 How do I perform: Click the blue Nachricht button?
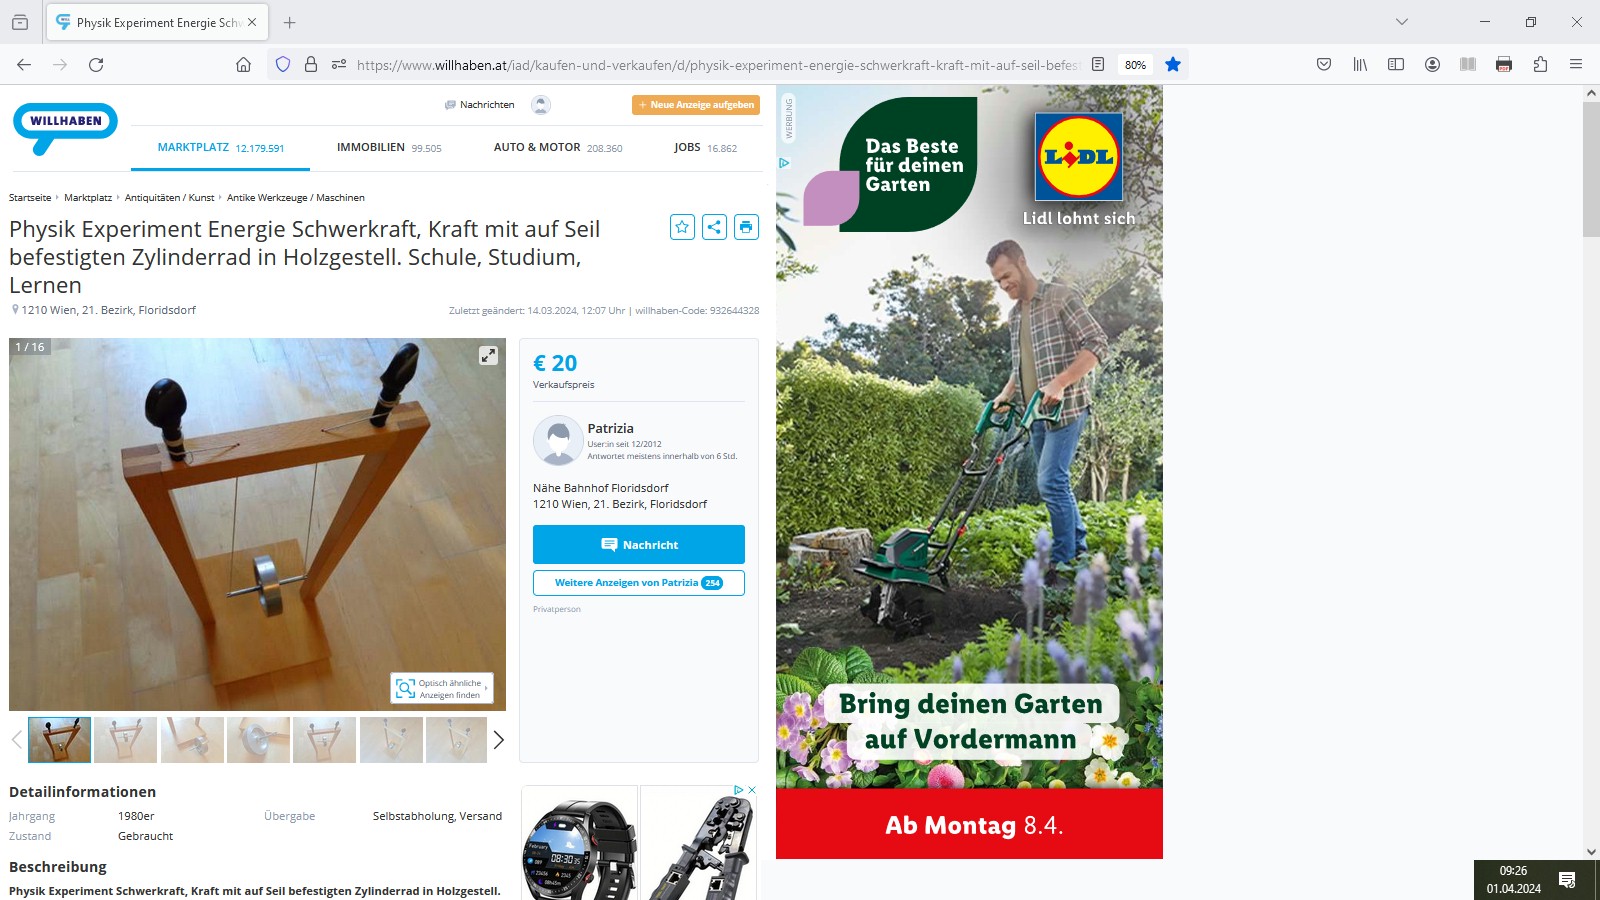639,544
